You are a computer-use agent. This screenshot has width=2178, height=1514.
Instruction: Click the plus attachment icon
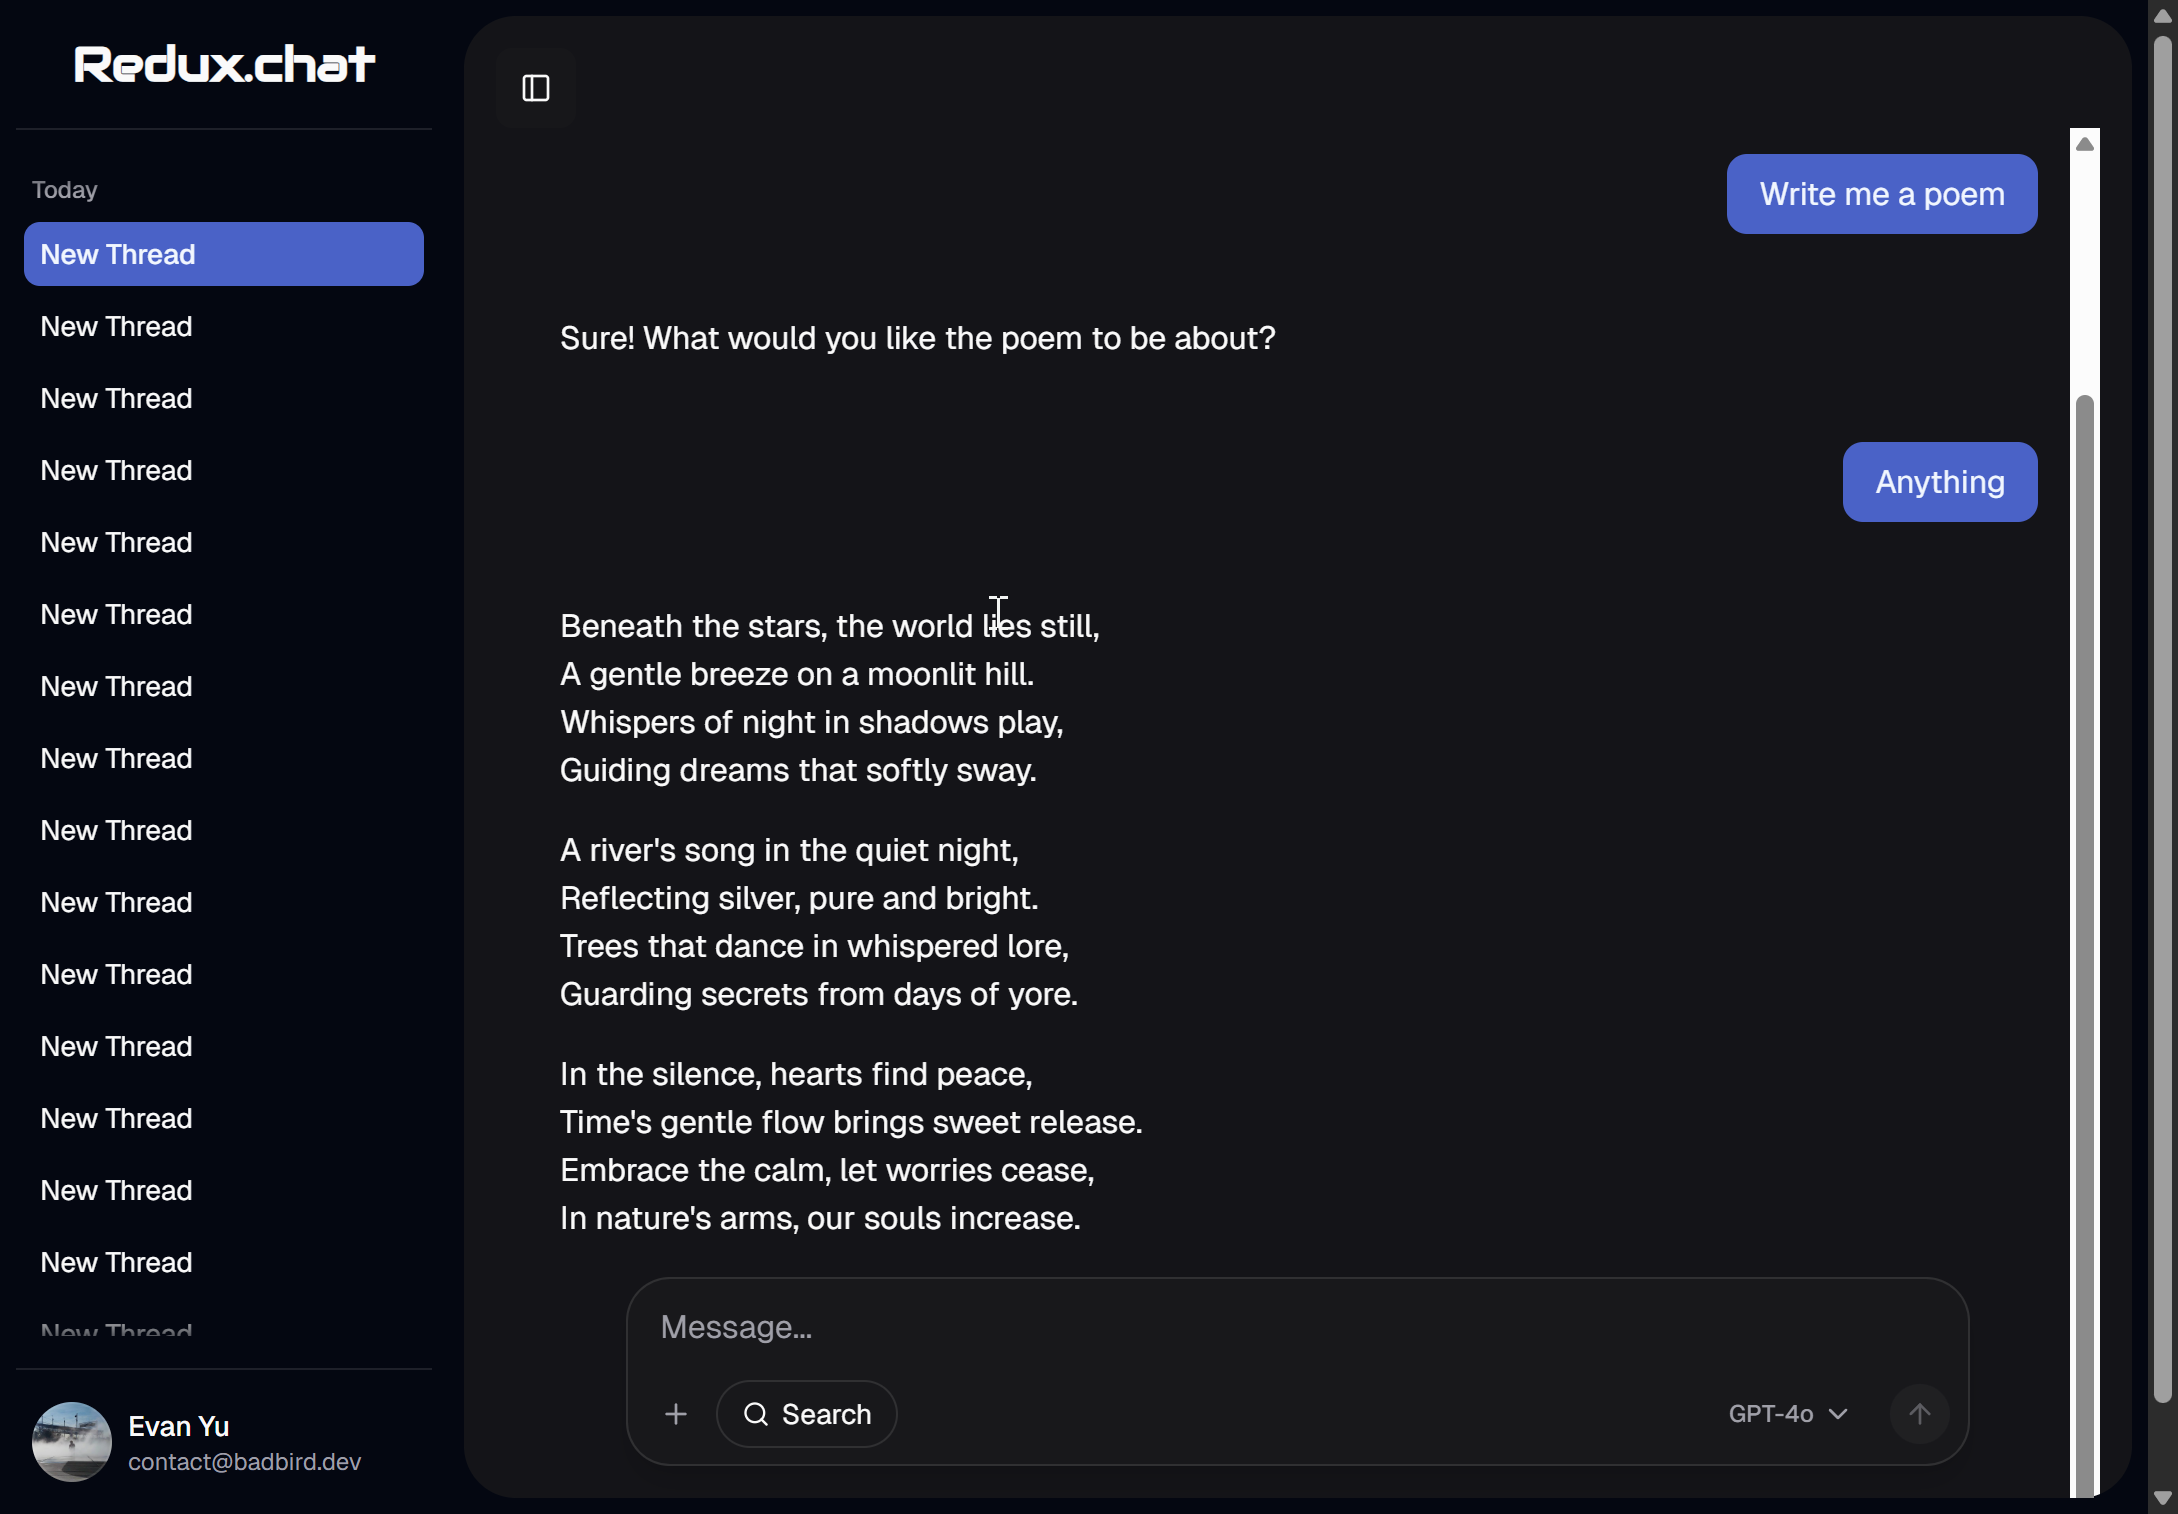(676, 1414)
